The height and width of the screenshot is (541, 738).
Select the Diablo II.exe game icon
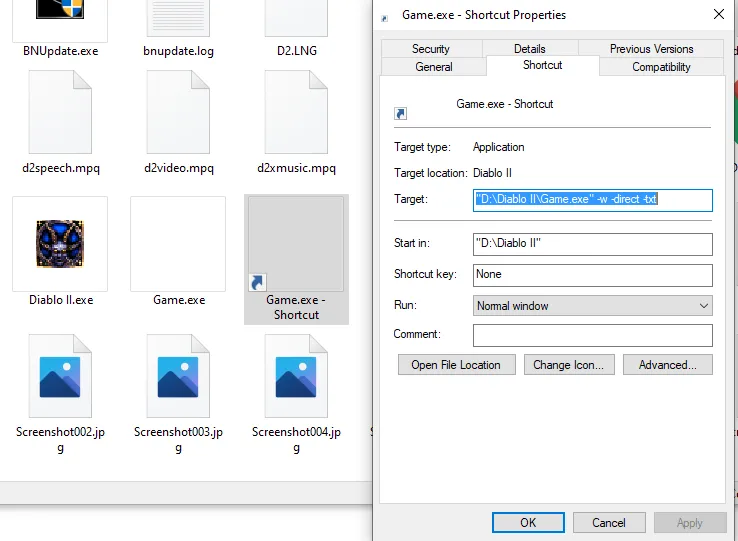point(59,244)
